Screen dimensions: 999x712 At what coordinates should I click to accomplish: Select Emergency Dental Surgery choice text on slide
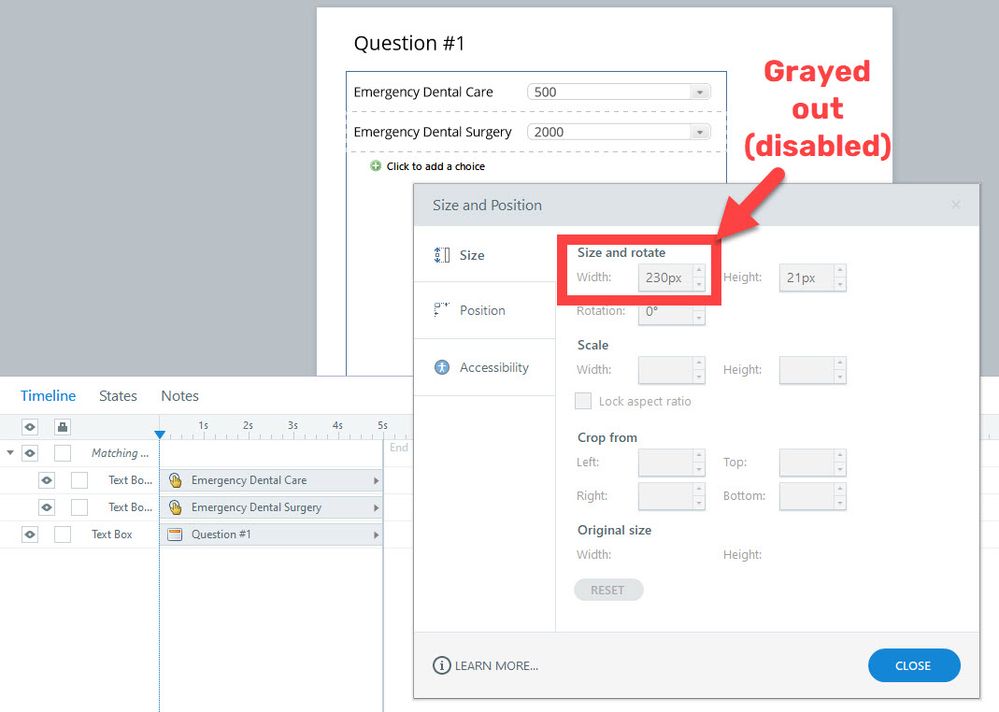pyautogui.click(x=433, y=132)
